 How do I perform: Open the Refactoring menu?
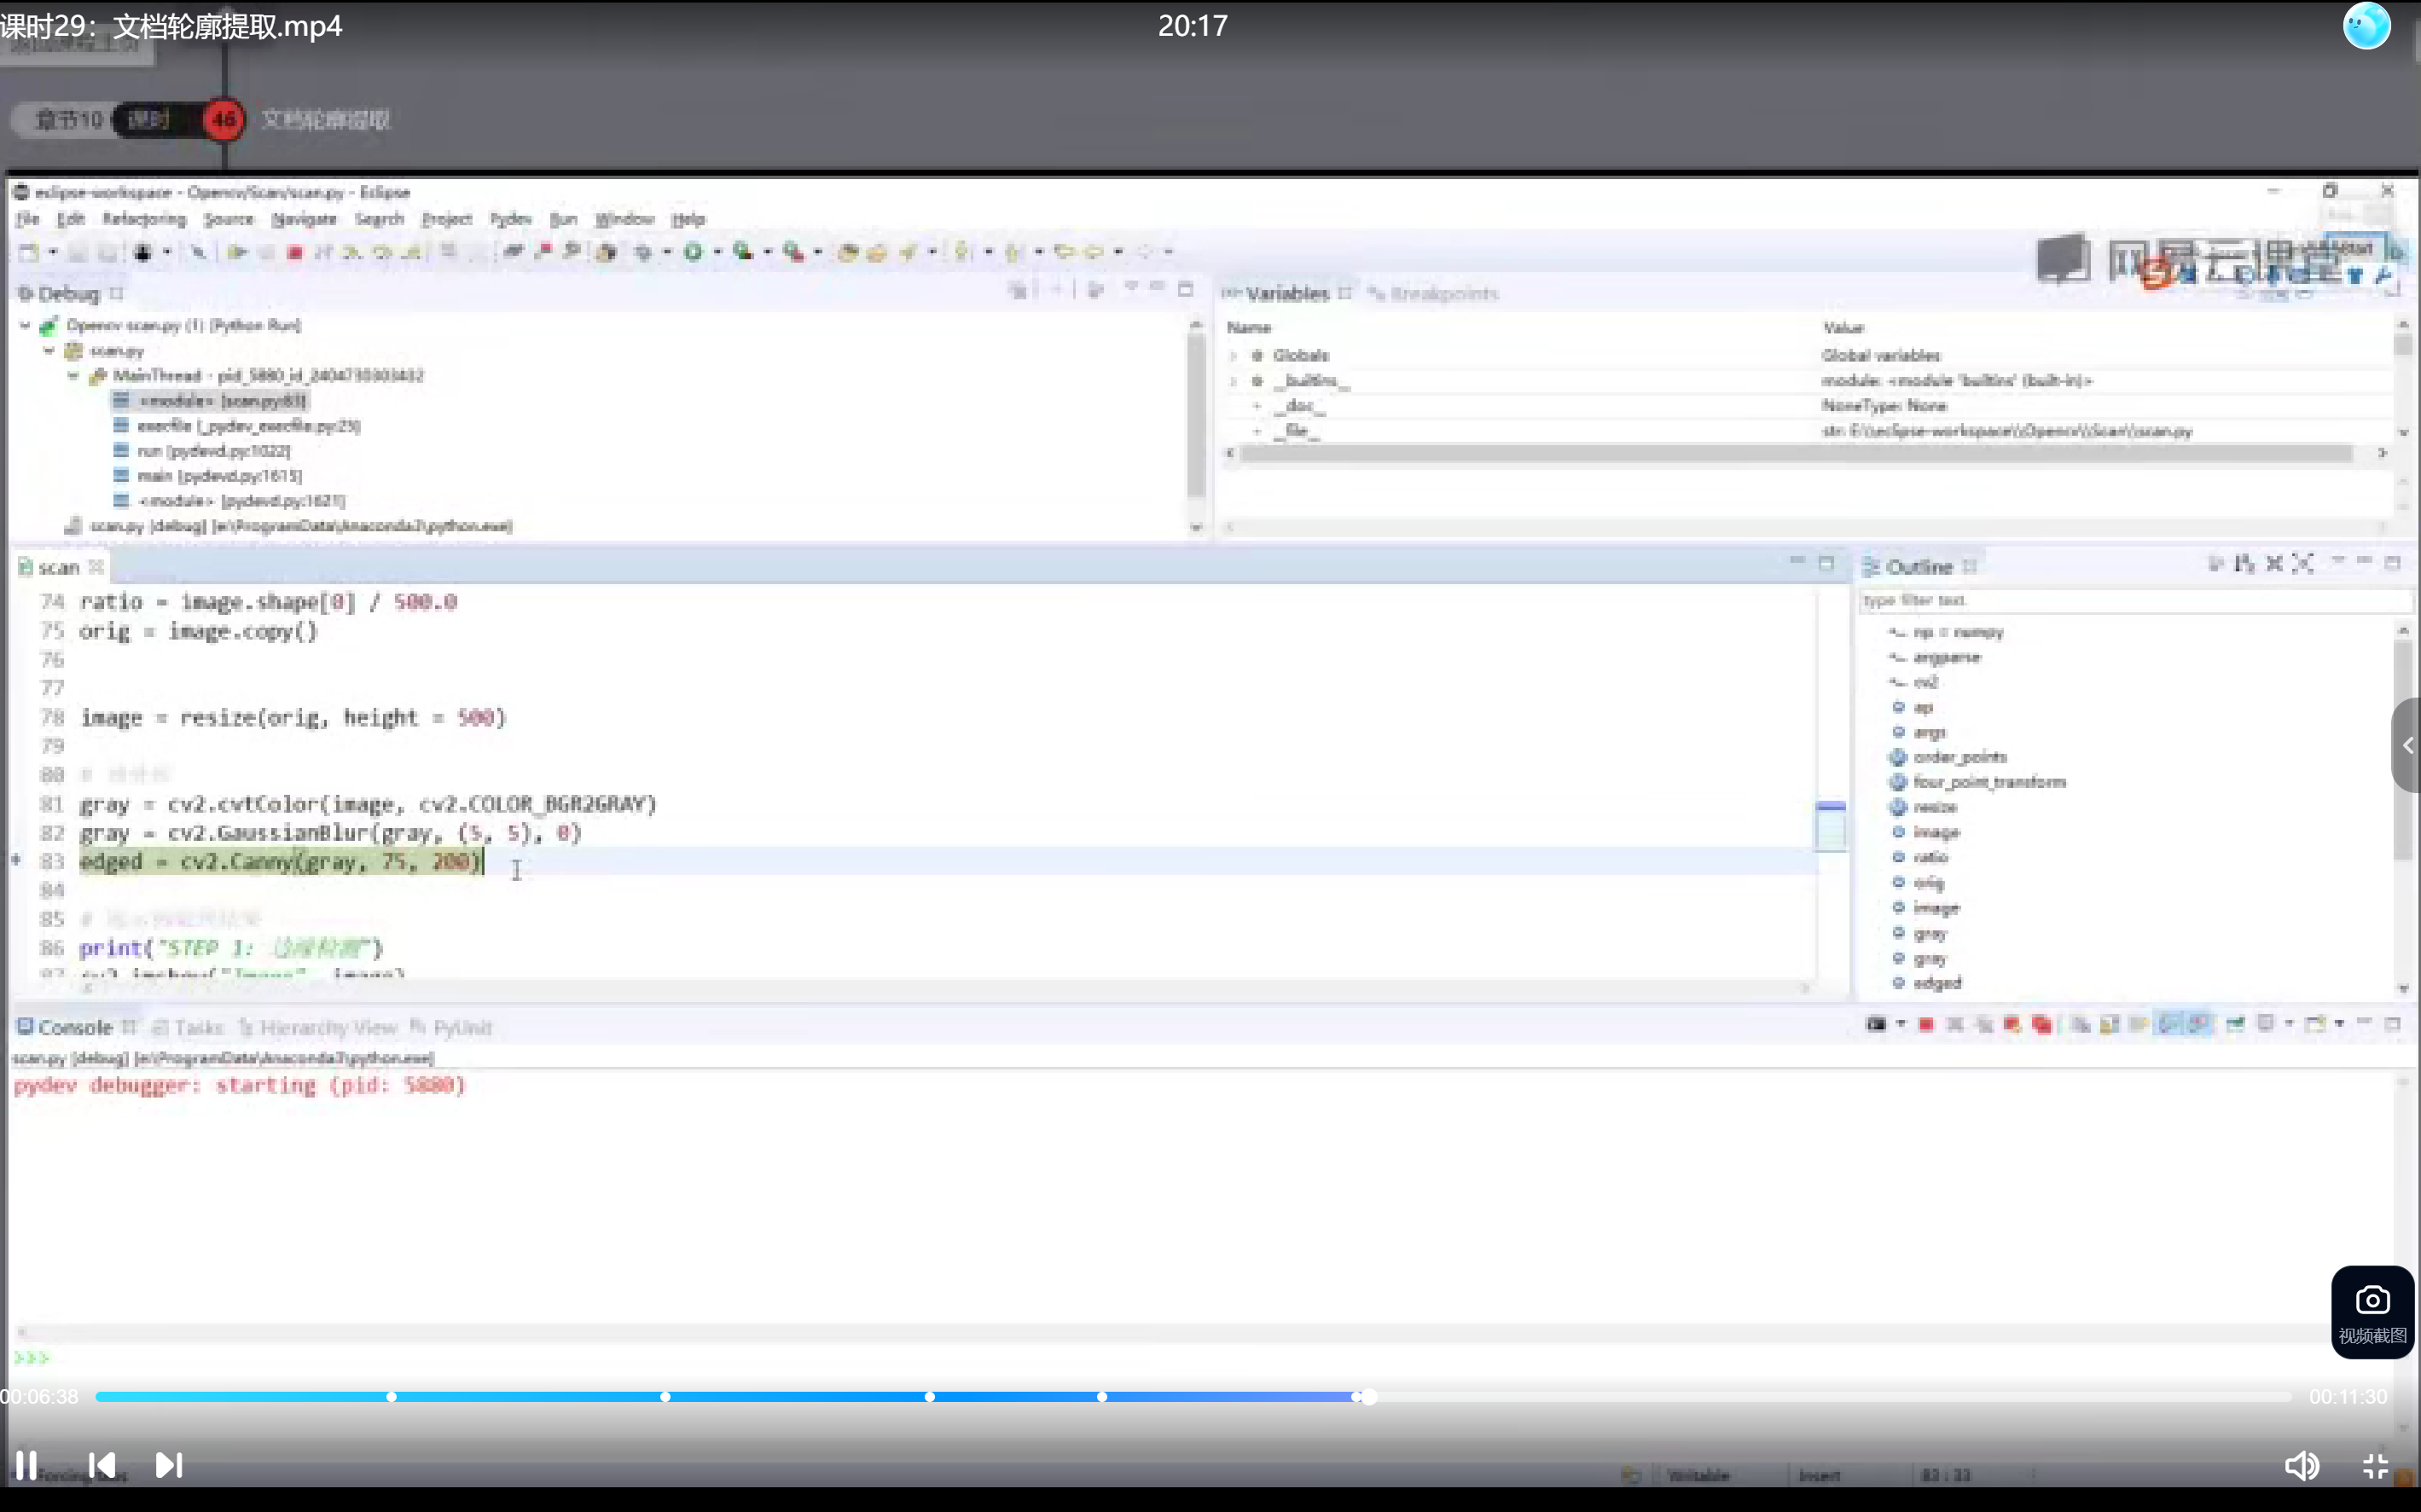point(144,219)
